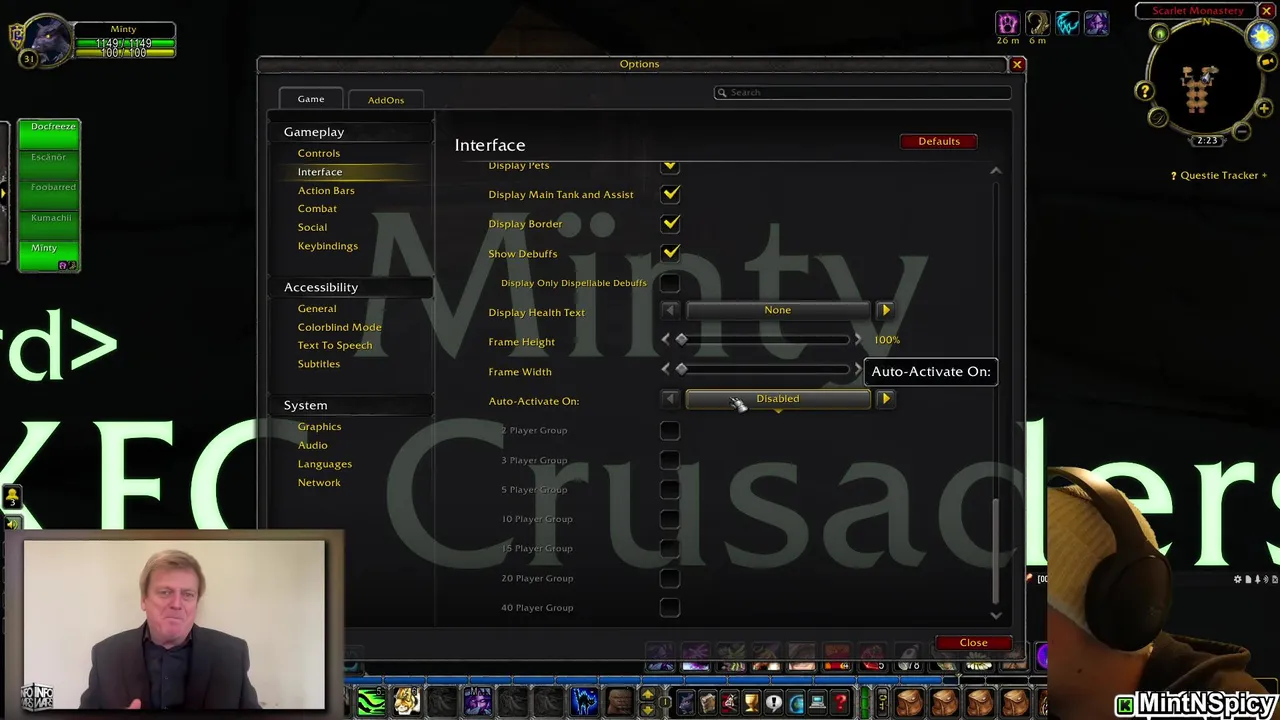This screenshot has height=720, width=1280.
Task: Check the 5 Player Group box
Action: pos(670,489)
